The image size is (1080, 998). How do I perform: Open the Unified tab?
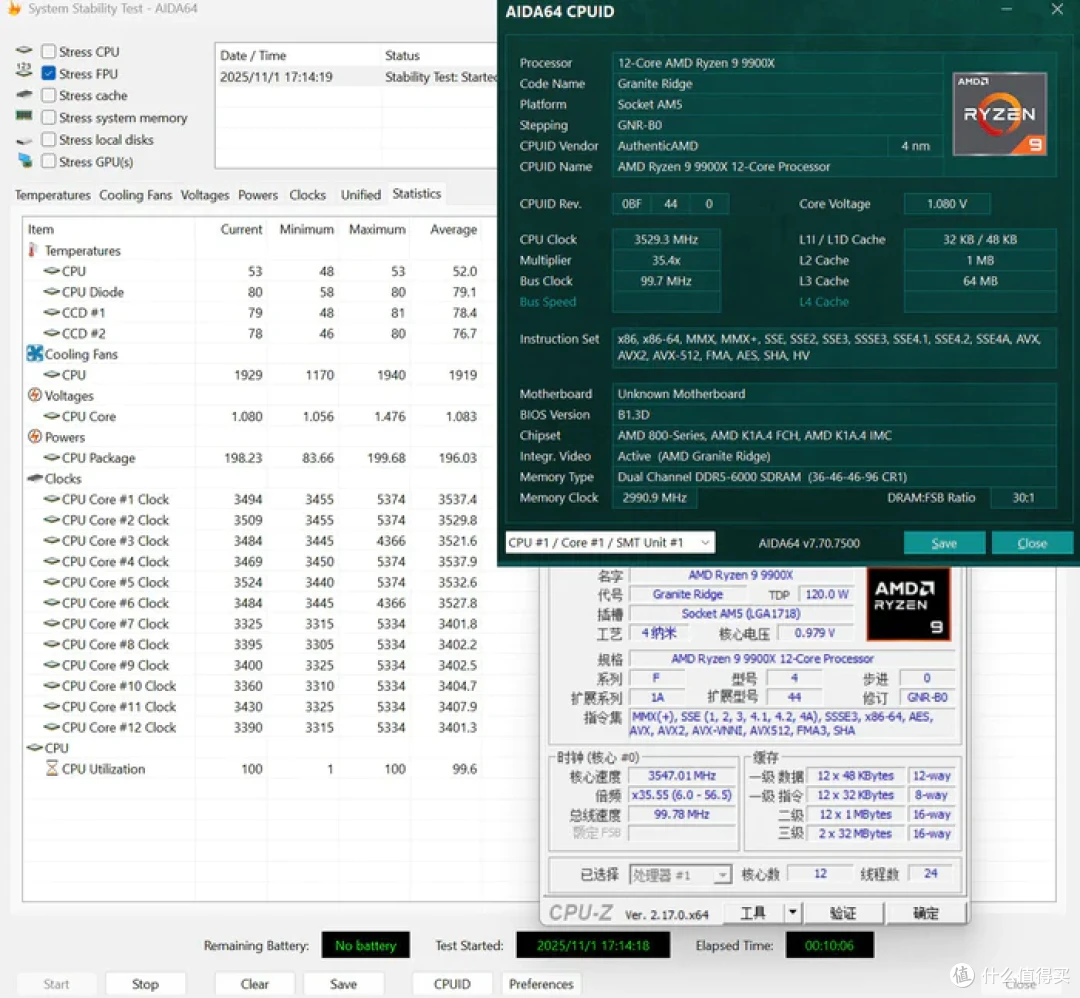[360, 195]
